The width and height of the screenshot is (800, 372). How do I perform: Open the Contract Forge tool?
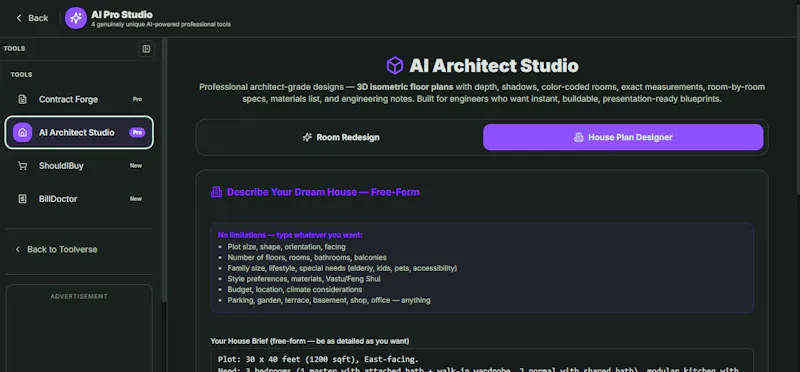[79, 99]
